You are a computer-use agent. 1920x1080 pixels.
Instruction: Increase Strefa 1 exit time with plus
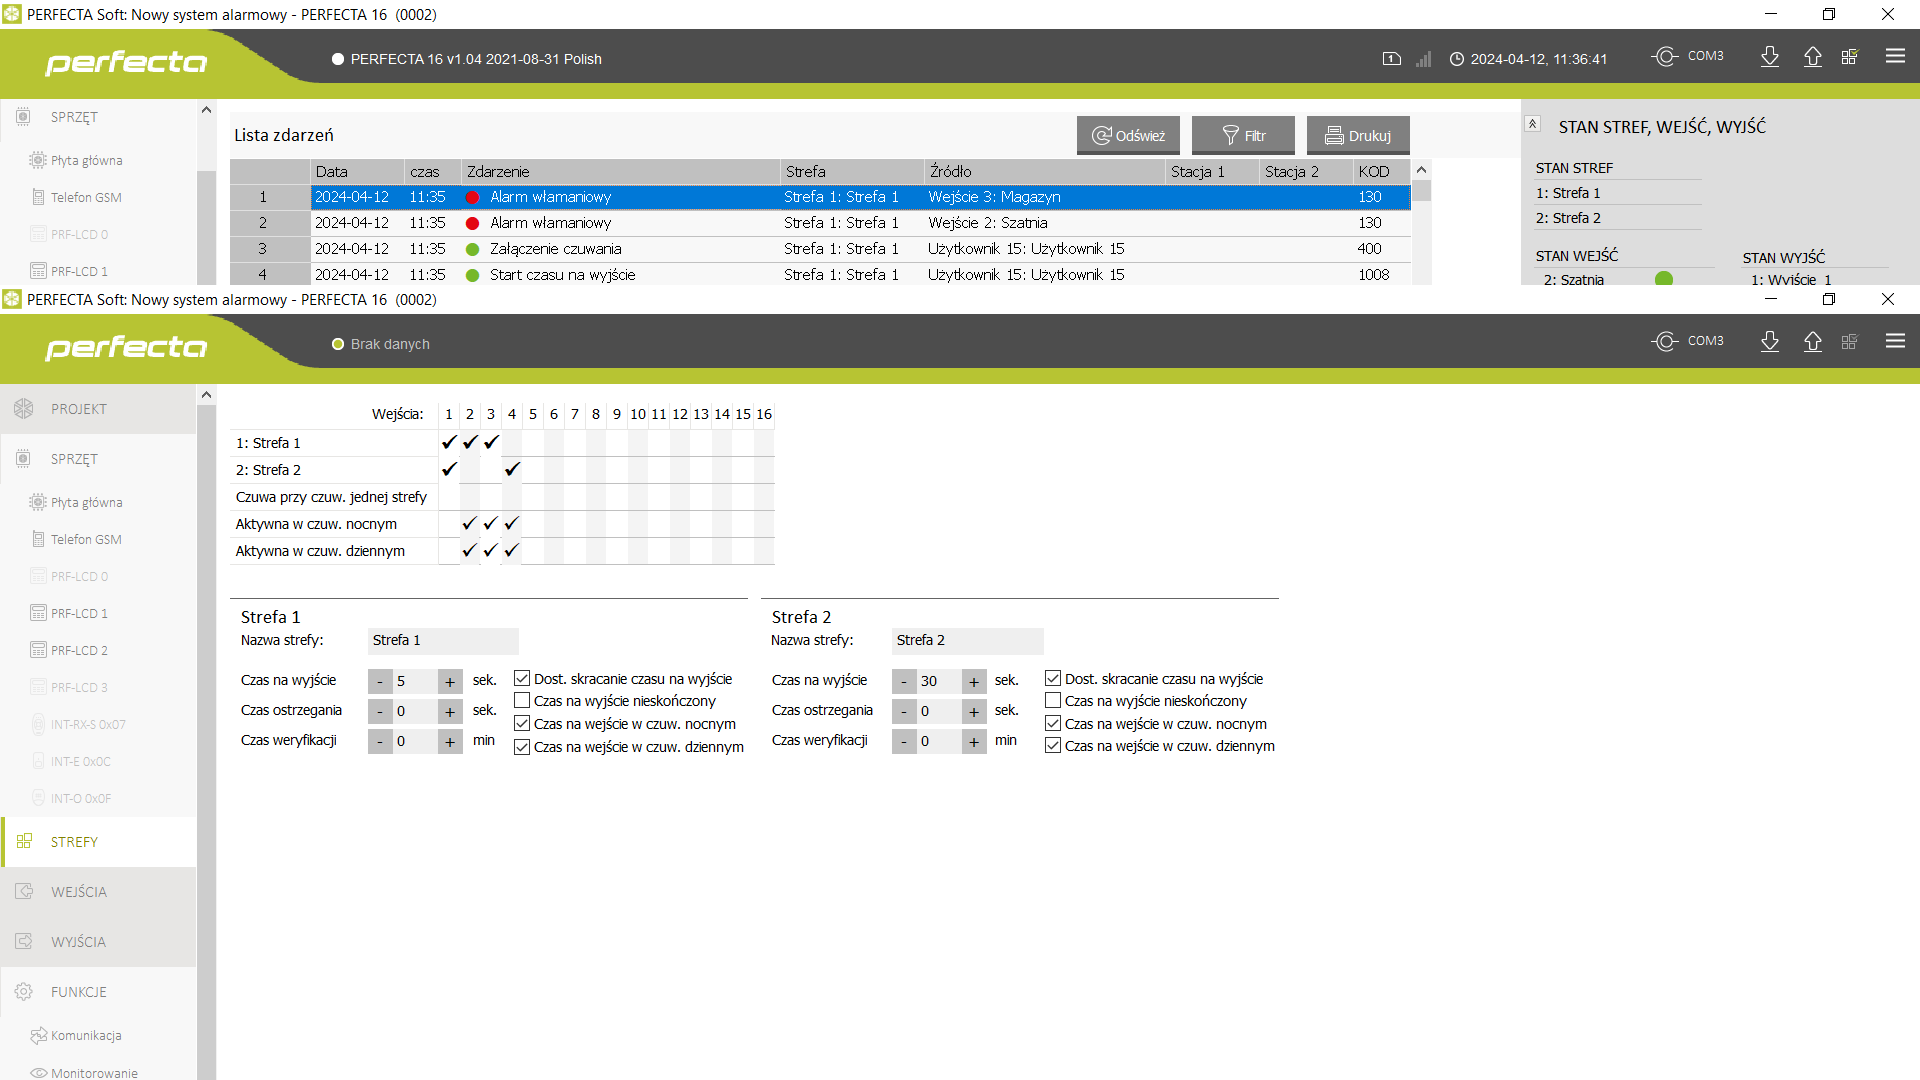[450, 682]
